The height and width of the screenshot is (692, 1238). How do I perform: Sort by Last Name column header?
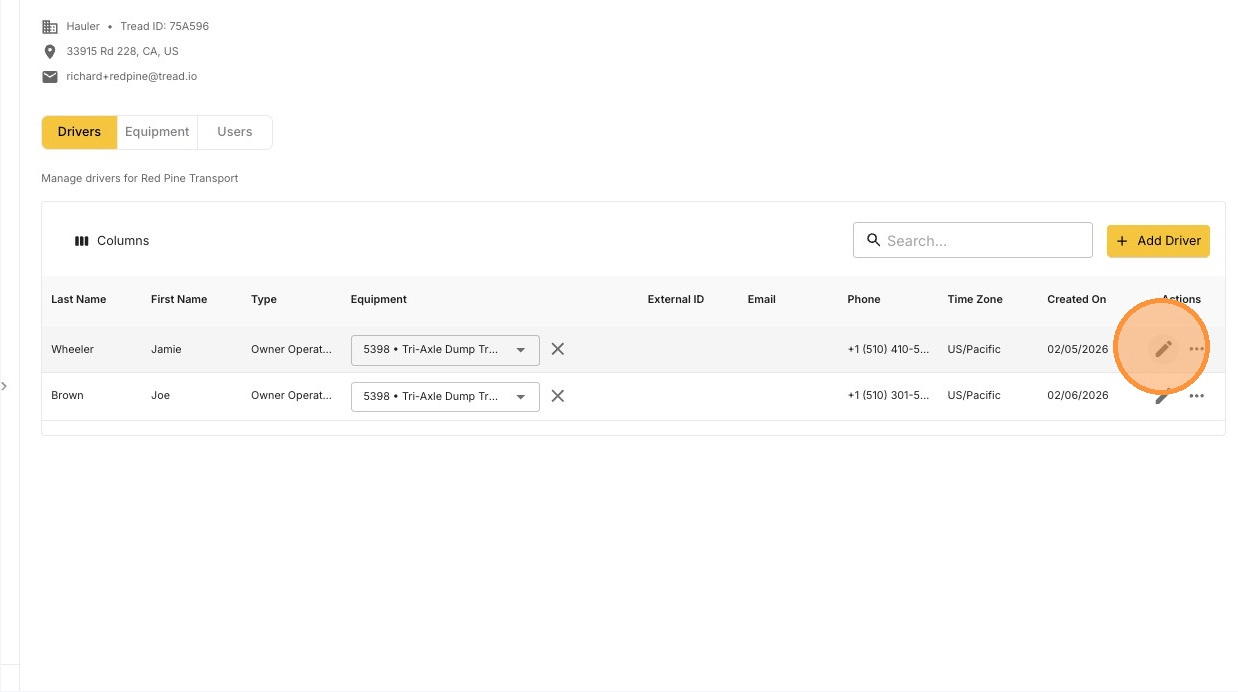point(79,299)
